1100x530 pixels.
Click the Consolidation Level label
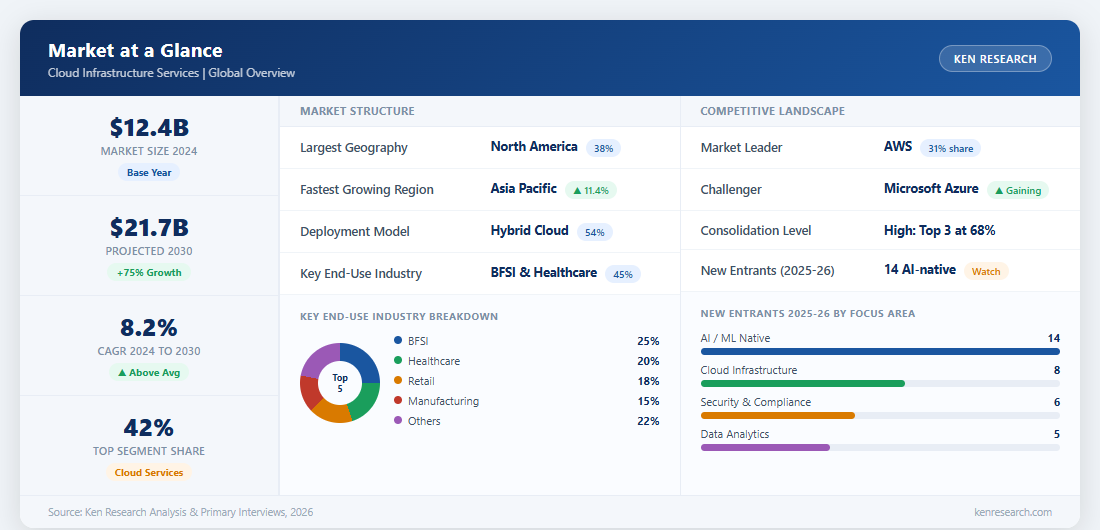point(756,230)
